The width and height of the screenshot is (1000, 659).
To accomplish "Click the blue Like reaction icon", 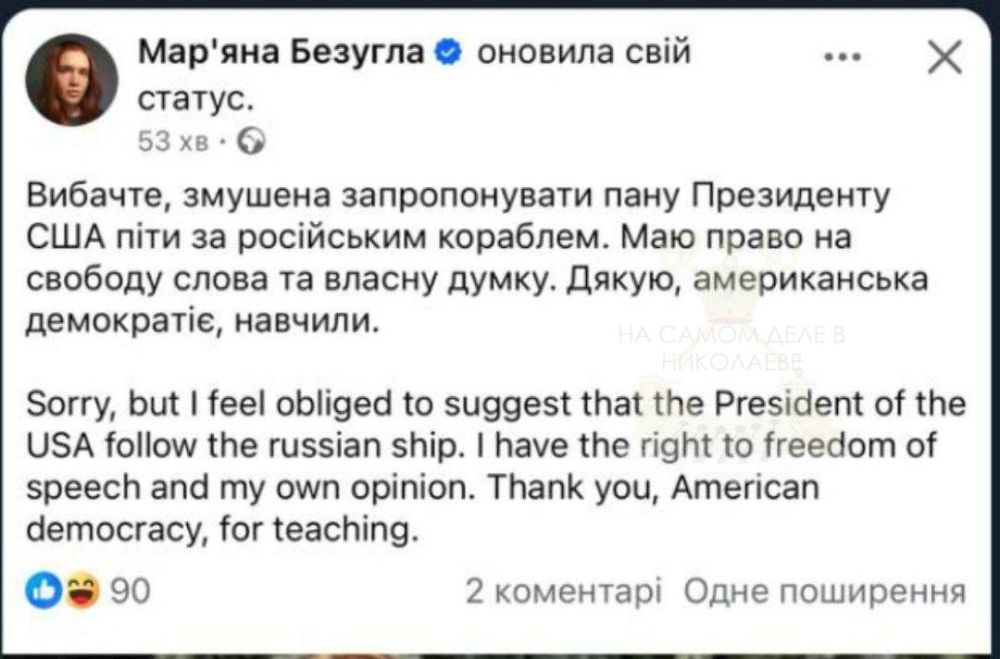I will 44,590.
